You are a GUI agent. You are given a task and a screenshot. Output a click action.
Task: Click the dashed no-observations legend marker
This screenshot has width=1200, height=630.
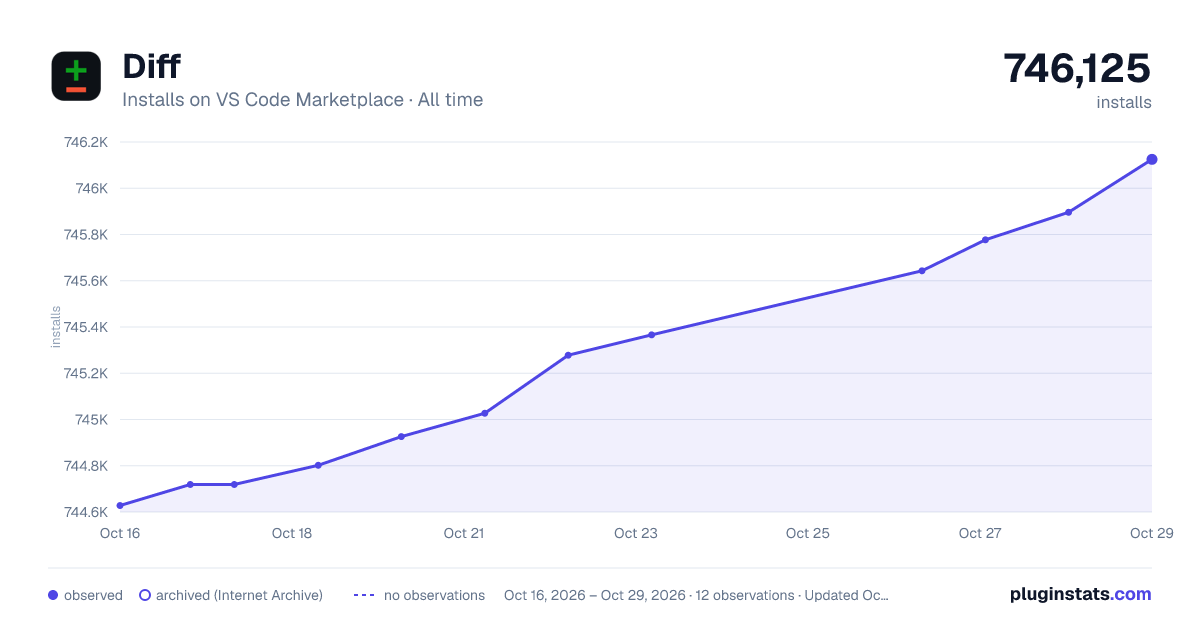pyautogui.click(x=364, y=595)
